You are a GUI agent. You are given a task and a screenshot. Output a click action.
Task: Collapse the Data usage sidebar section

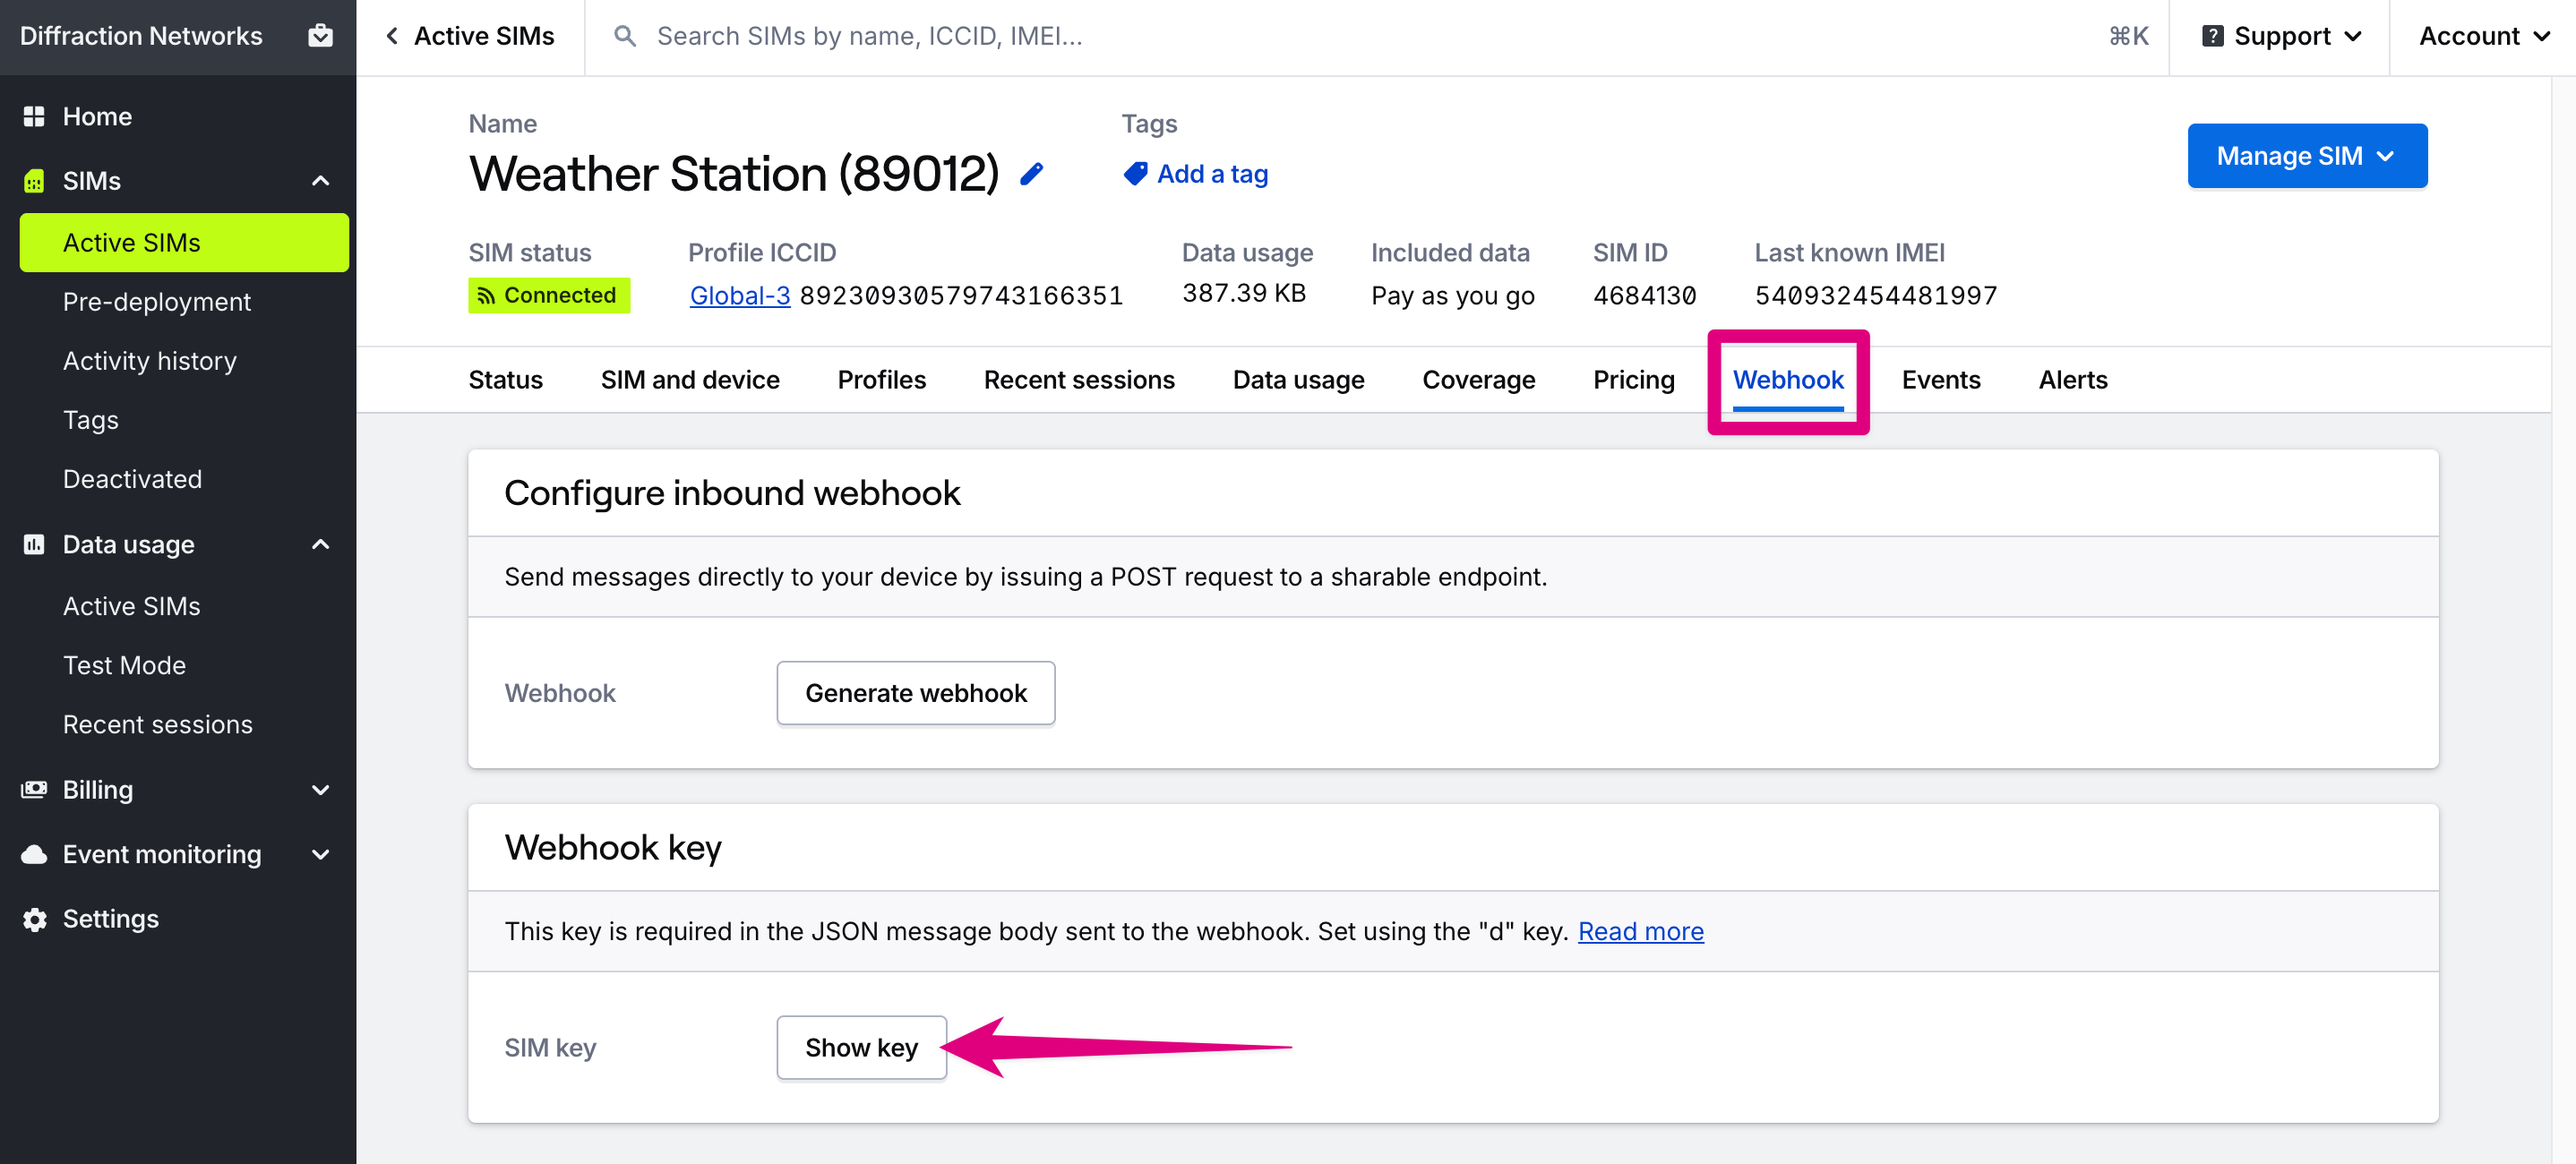pyautogui.click(x=321, y=544)
